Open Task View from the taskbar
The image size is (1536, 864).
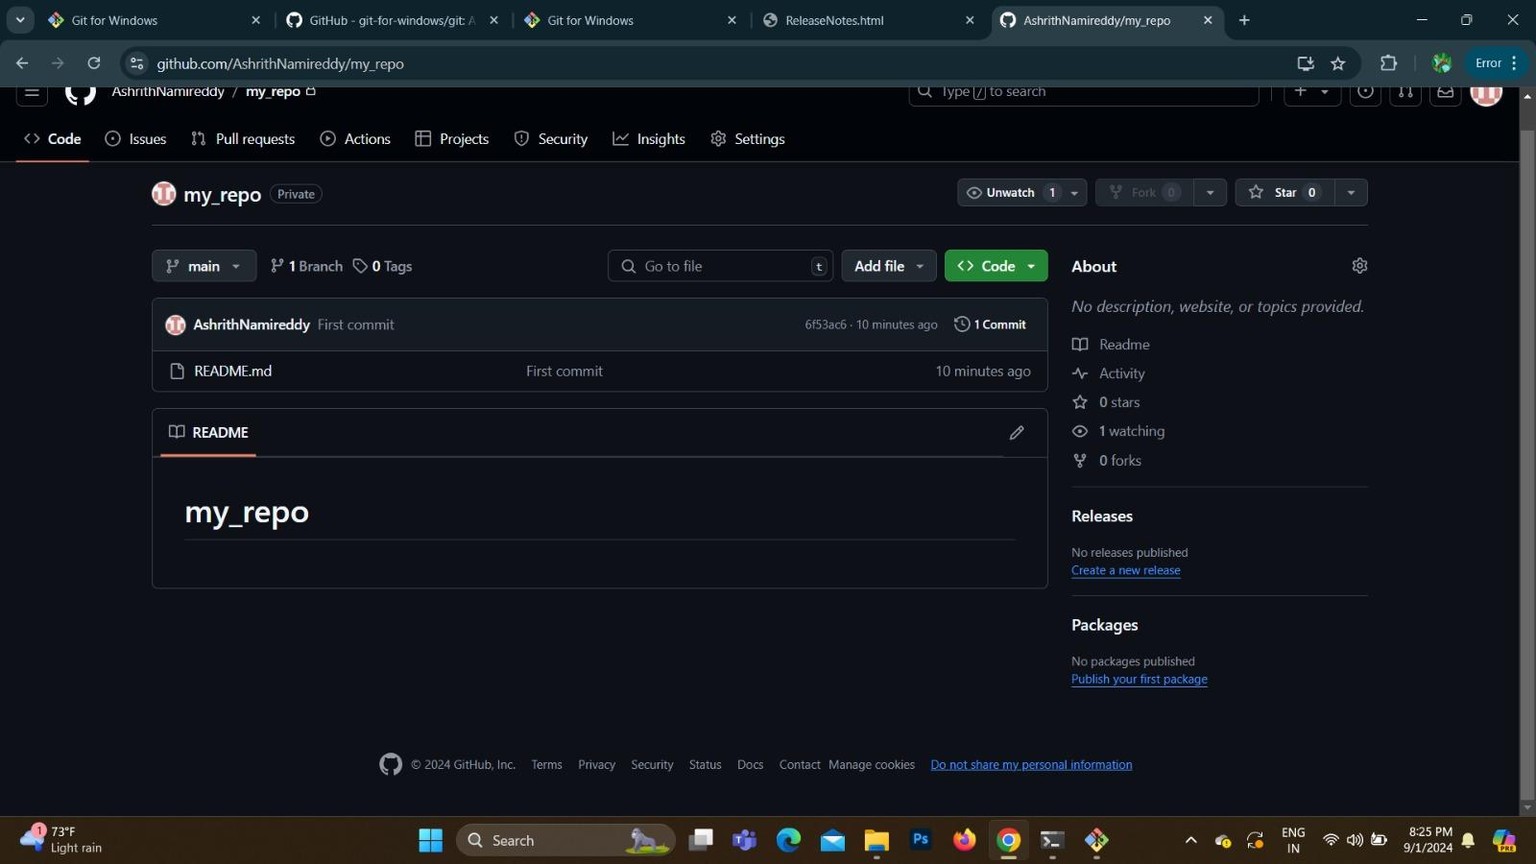click(700, 841)
